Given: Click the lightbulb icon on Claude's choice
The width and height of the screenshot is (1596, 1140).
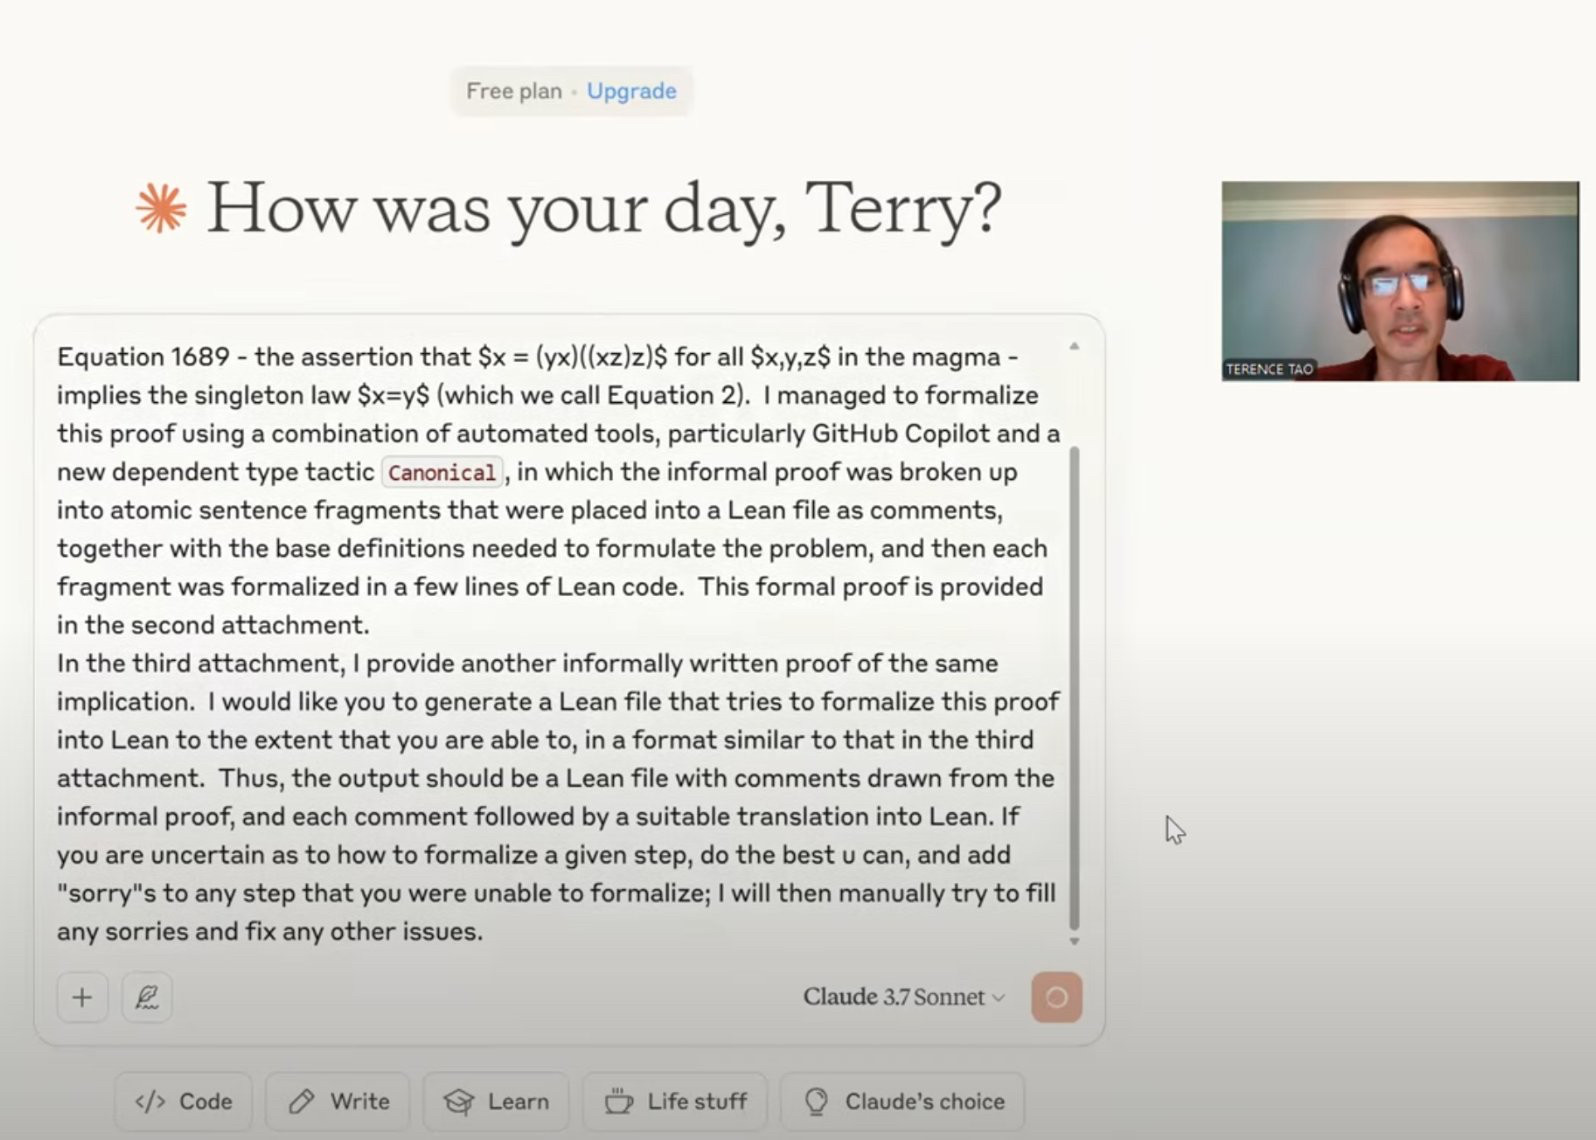Looking at the screenshot, I should point(817,1102).
